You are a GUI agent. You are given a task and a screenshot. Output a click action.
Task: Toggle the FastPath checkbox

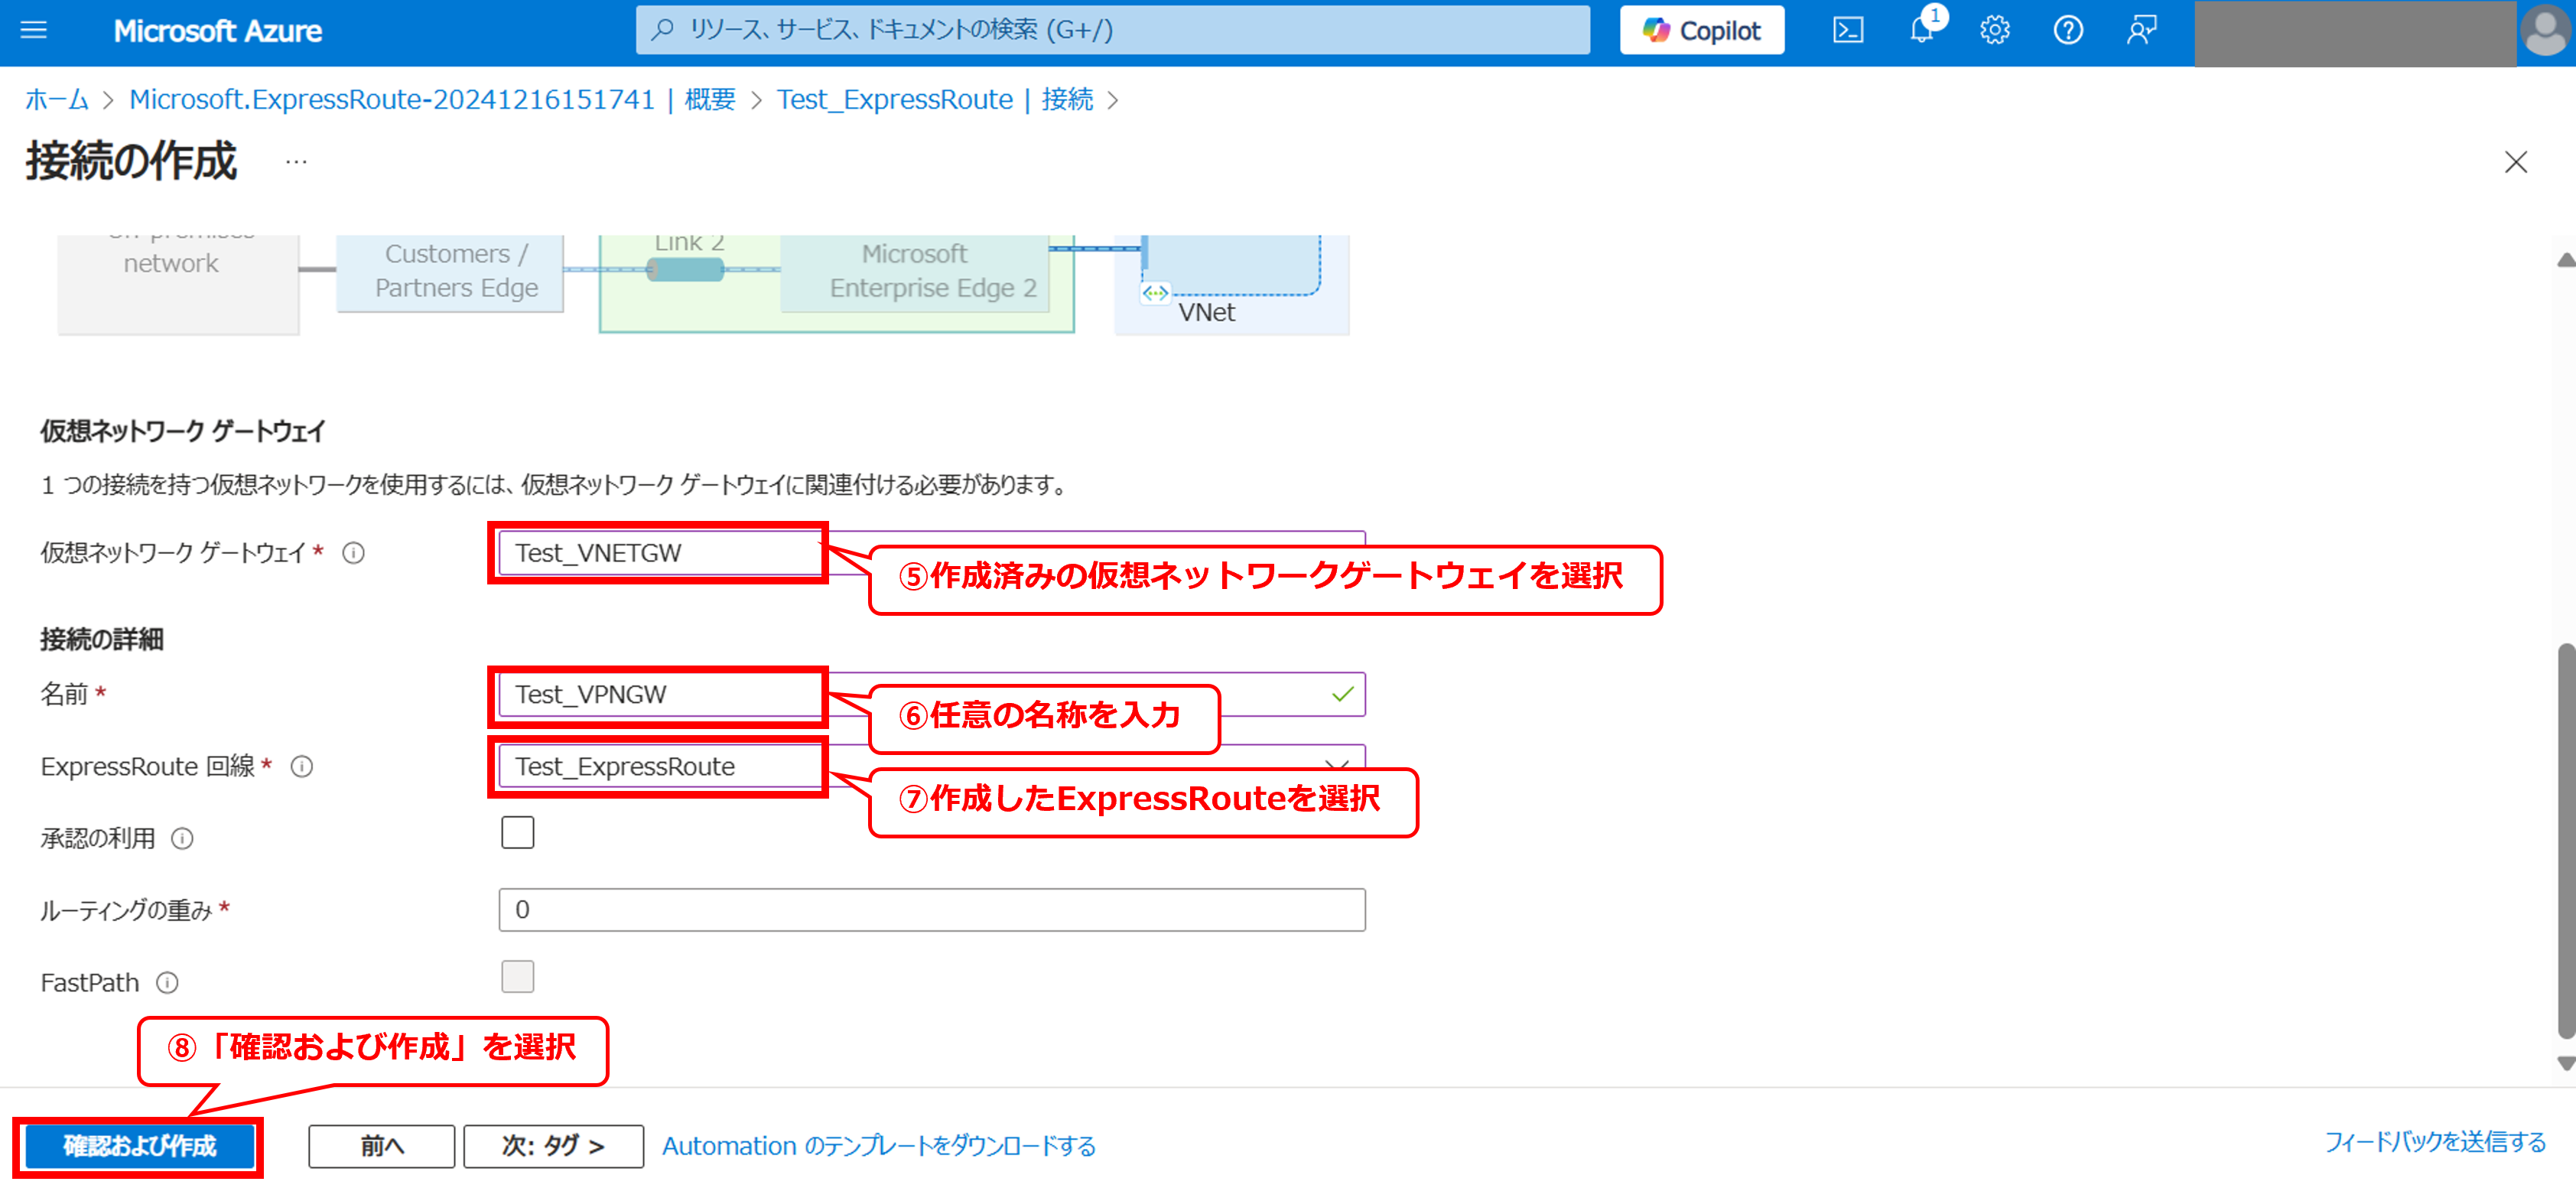point(517,977)
